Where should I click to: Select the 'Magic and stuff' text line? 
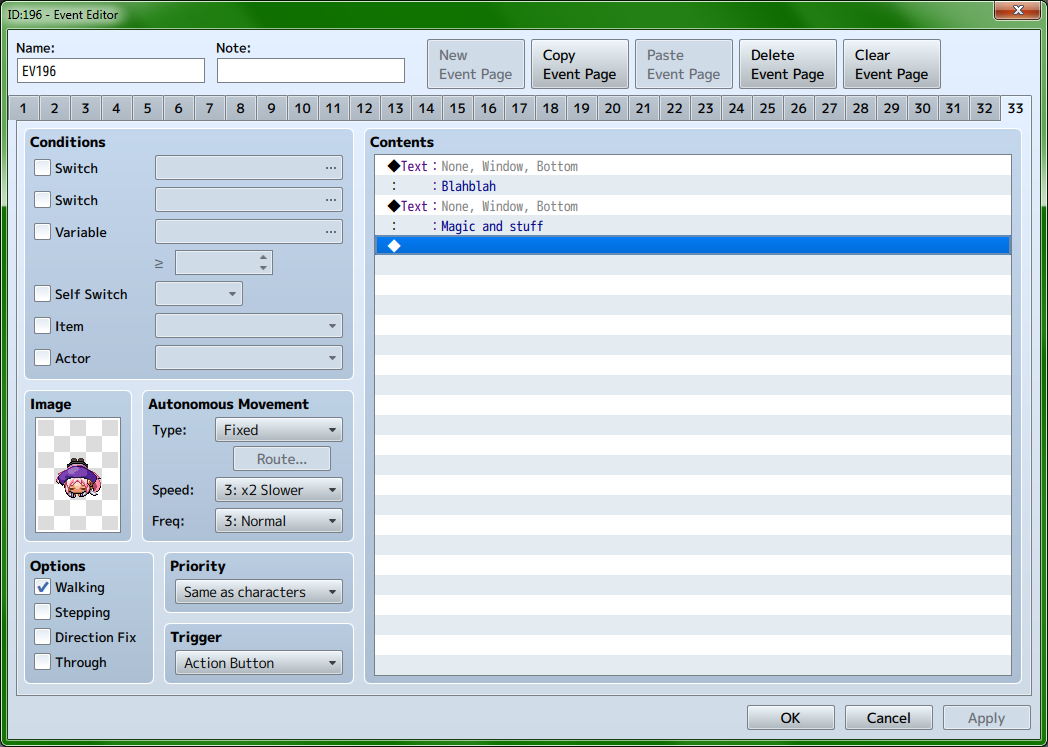click(692, 226)
